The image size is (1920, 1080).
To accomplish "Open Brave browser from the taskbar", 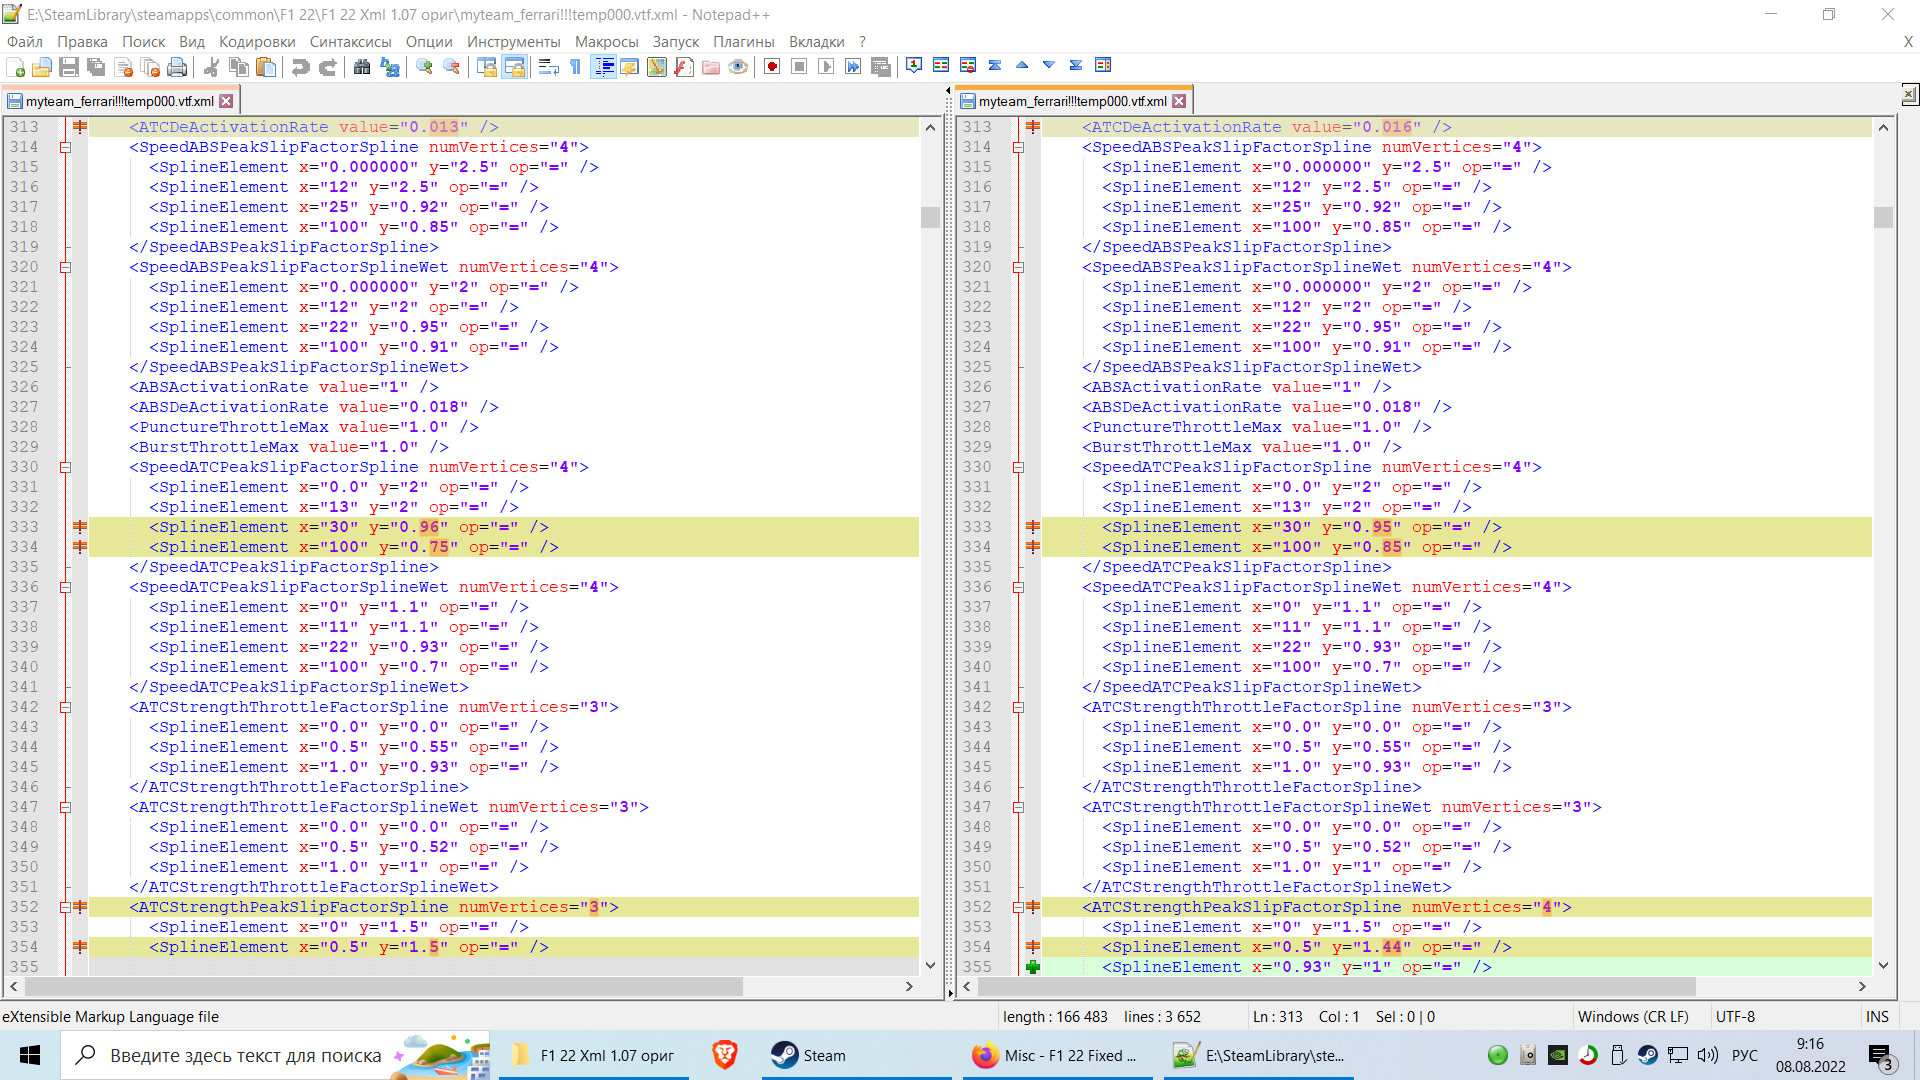I will pos(725,1055).
